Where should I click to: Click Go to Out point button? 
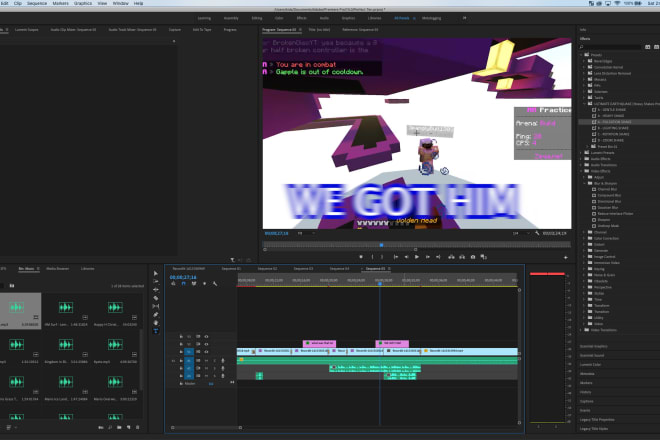coord(438,257)
